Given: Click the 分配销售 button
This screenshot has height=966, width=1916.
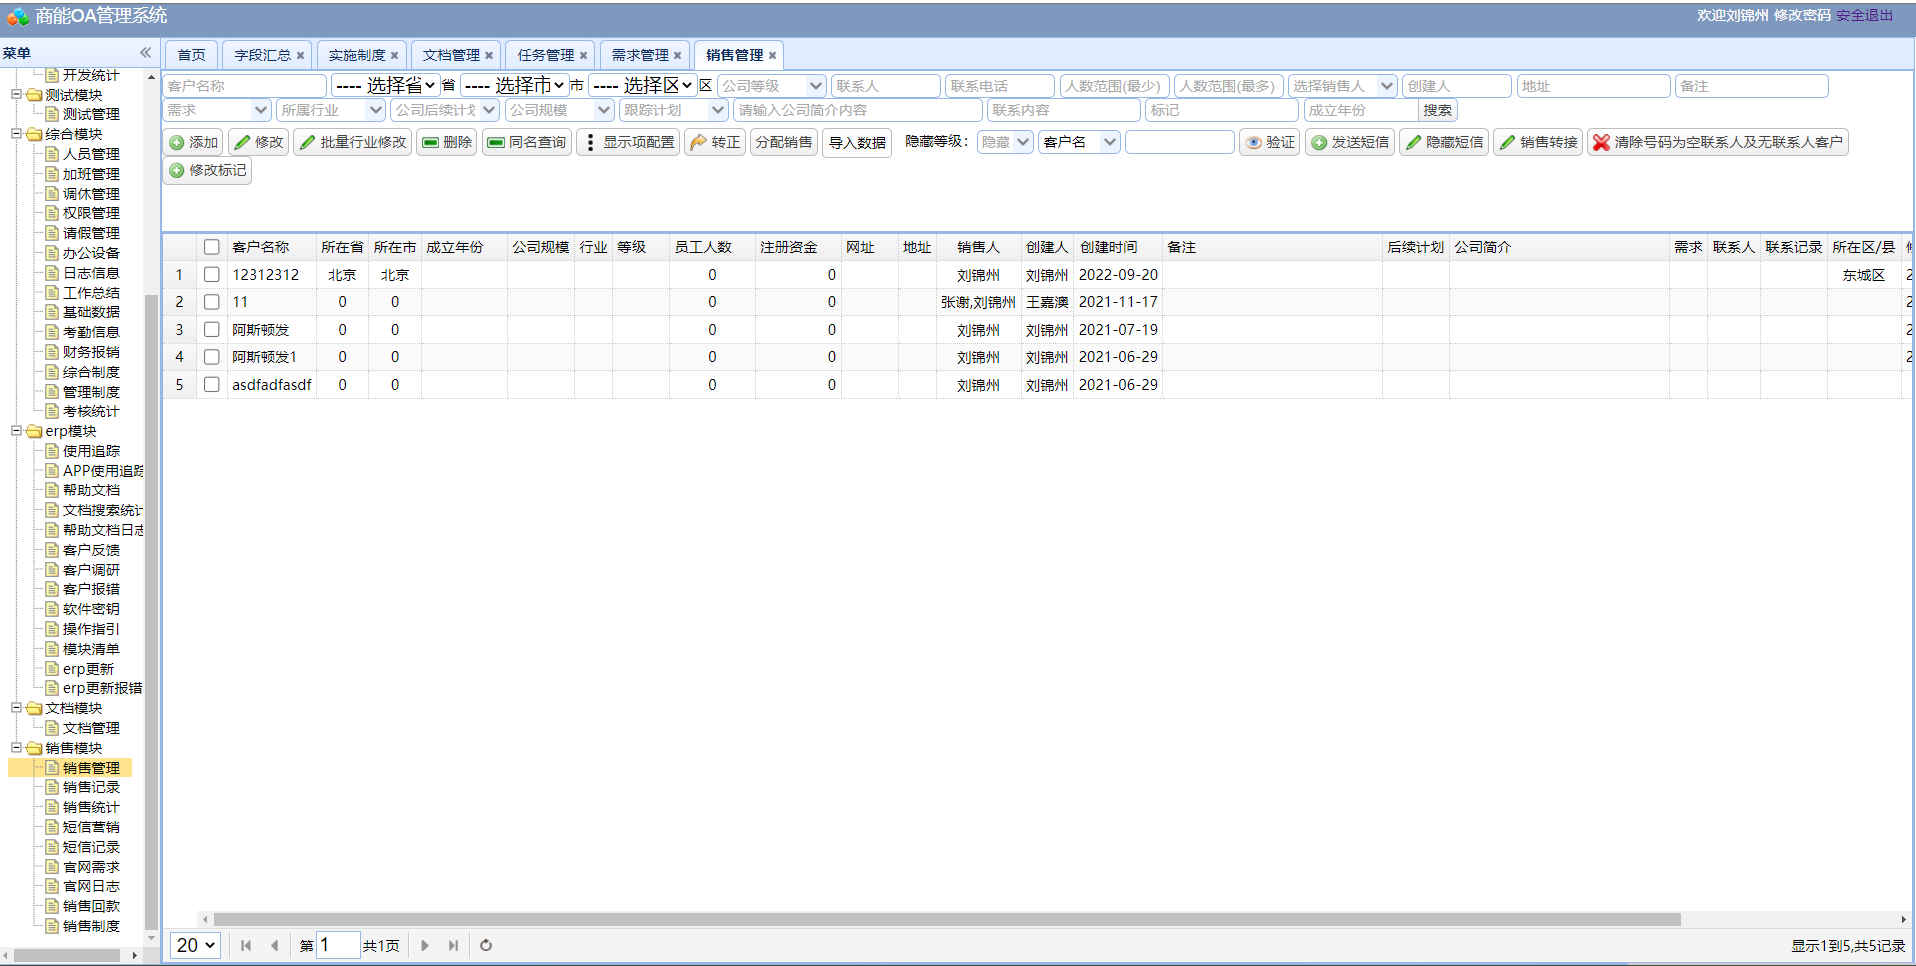Looking at the screenshot, I should (x=784, y=142).
